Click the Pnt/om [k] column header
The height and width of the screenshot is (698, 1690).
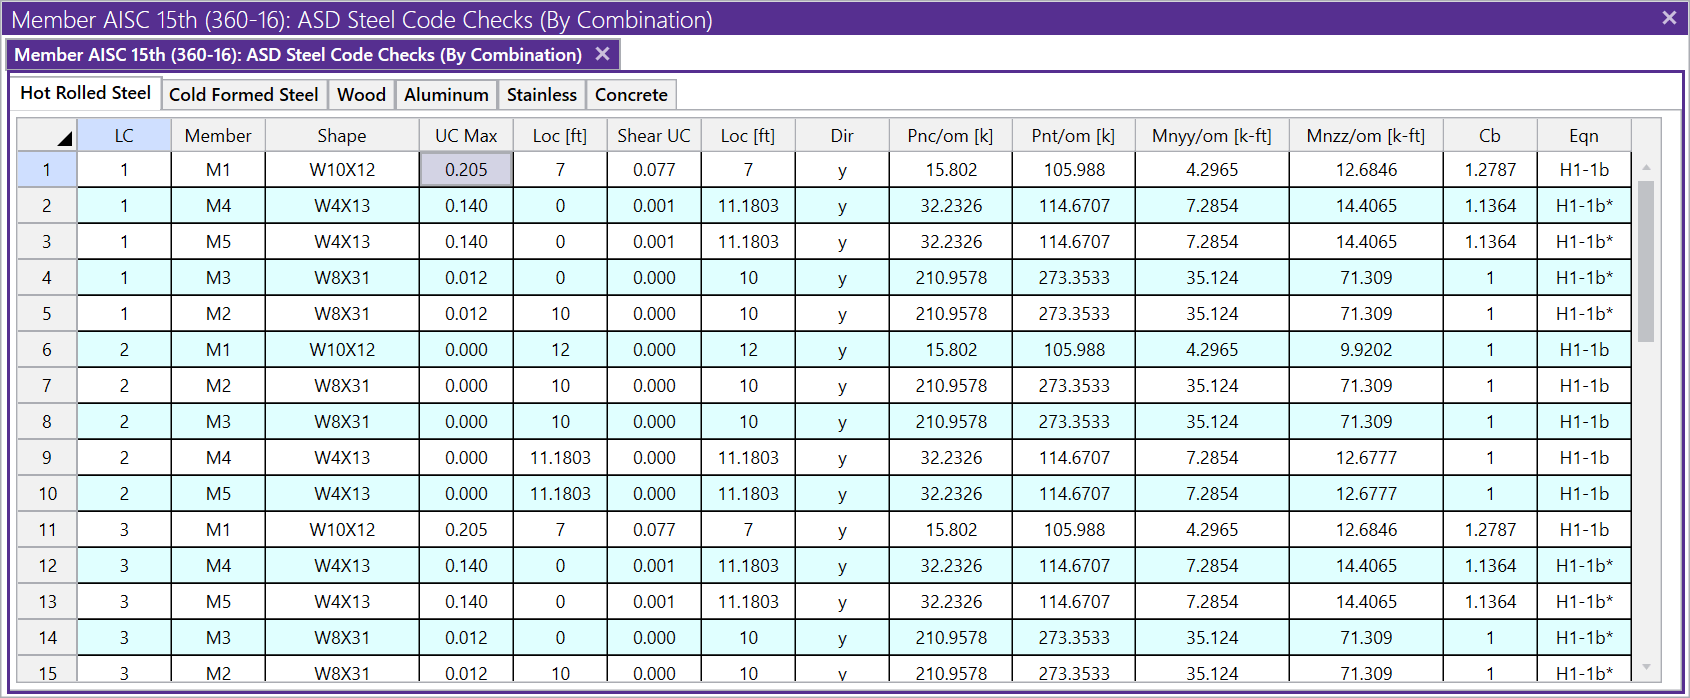pos(1074,135)
